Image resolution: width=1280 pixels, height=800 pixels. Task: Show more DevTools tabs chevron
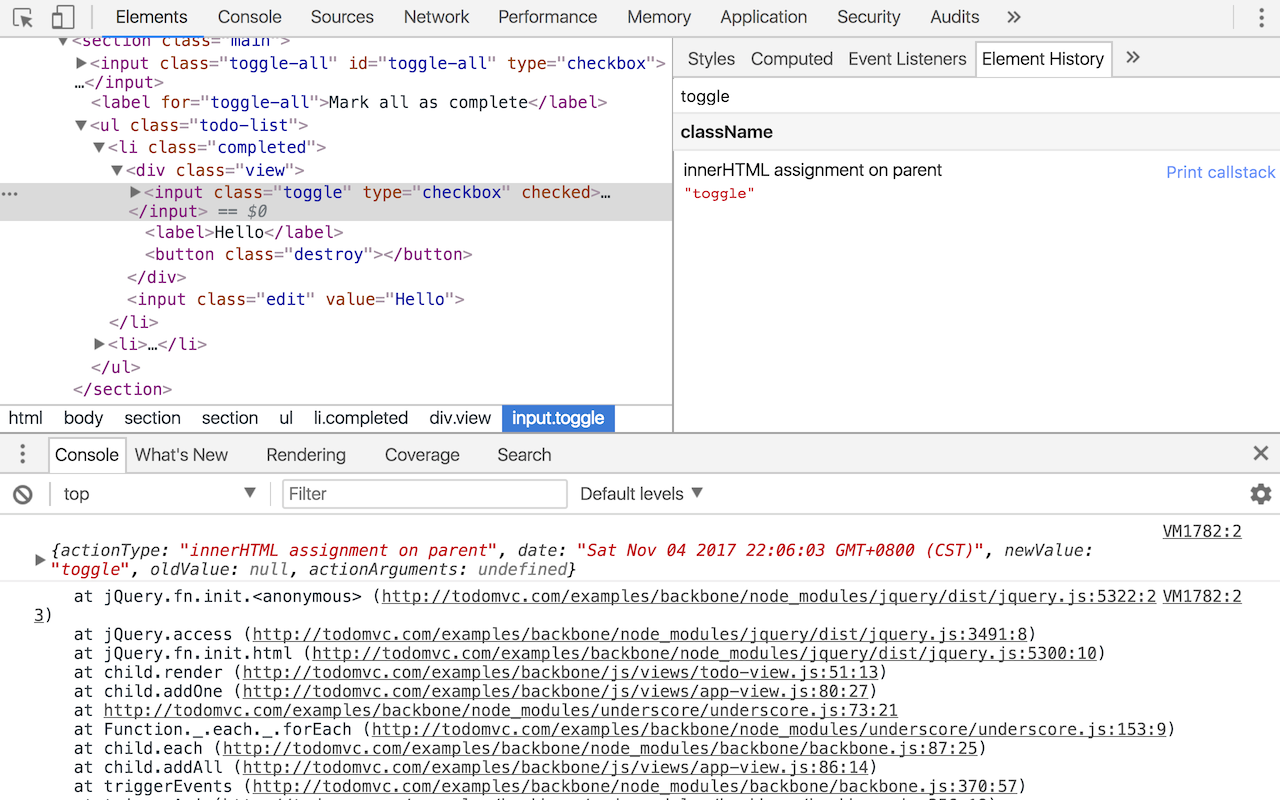tap(1013, 17)
